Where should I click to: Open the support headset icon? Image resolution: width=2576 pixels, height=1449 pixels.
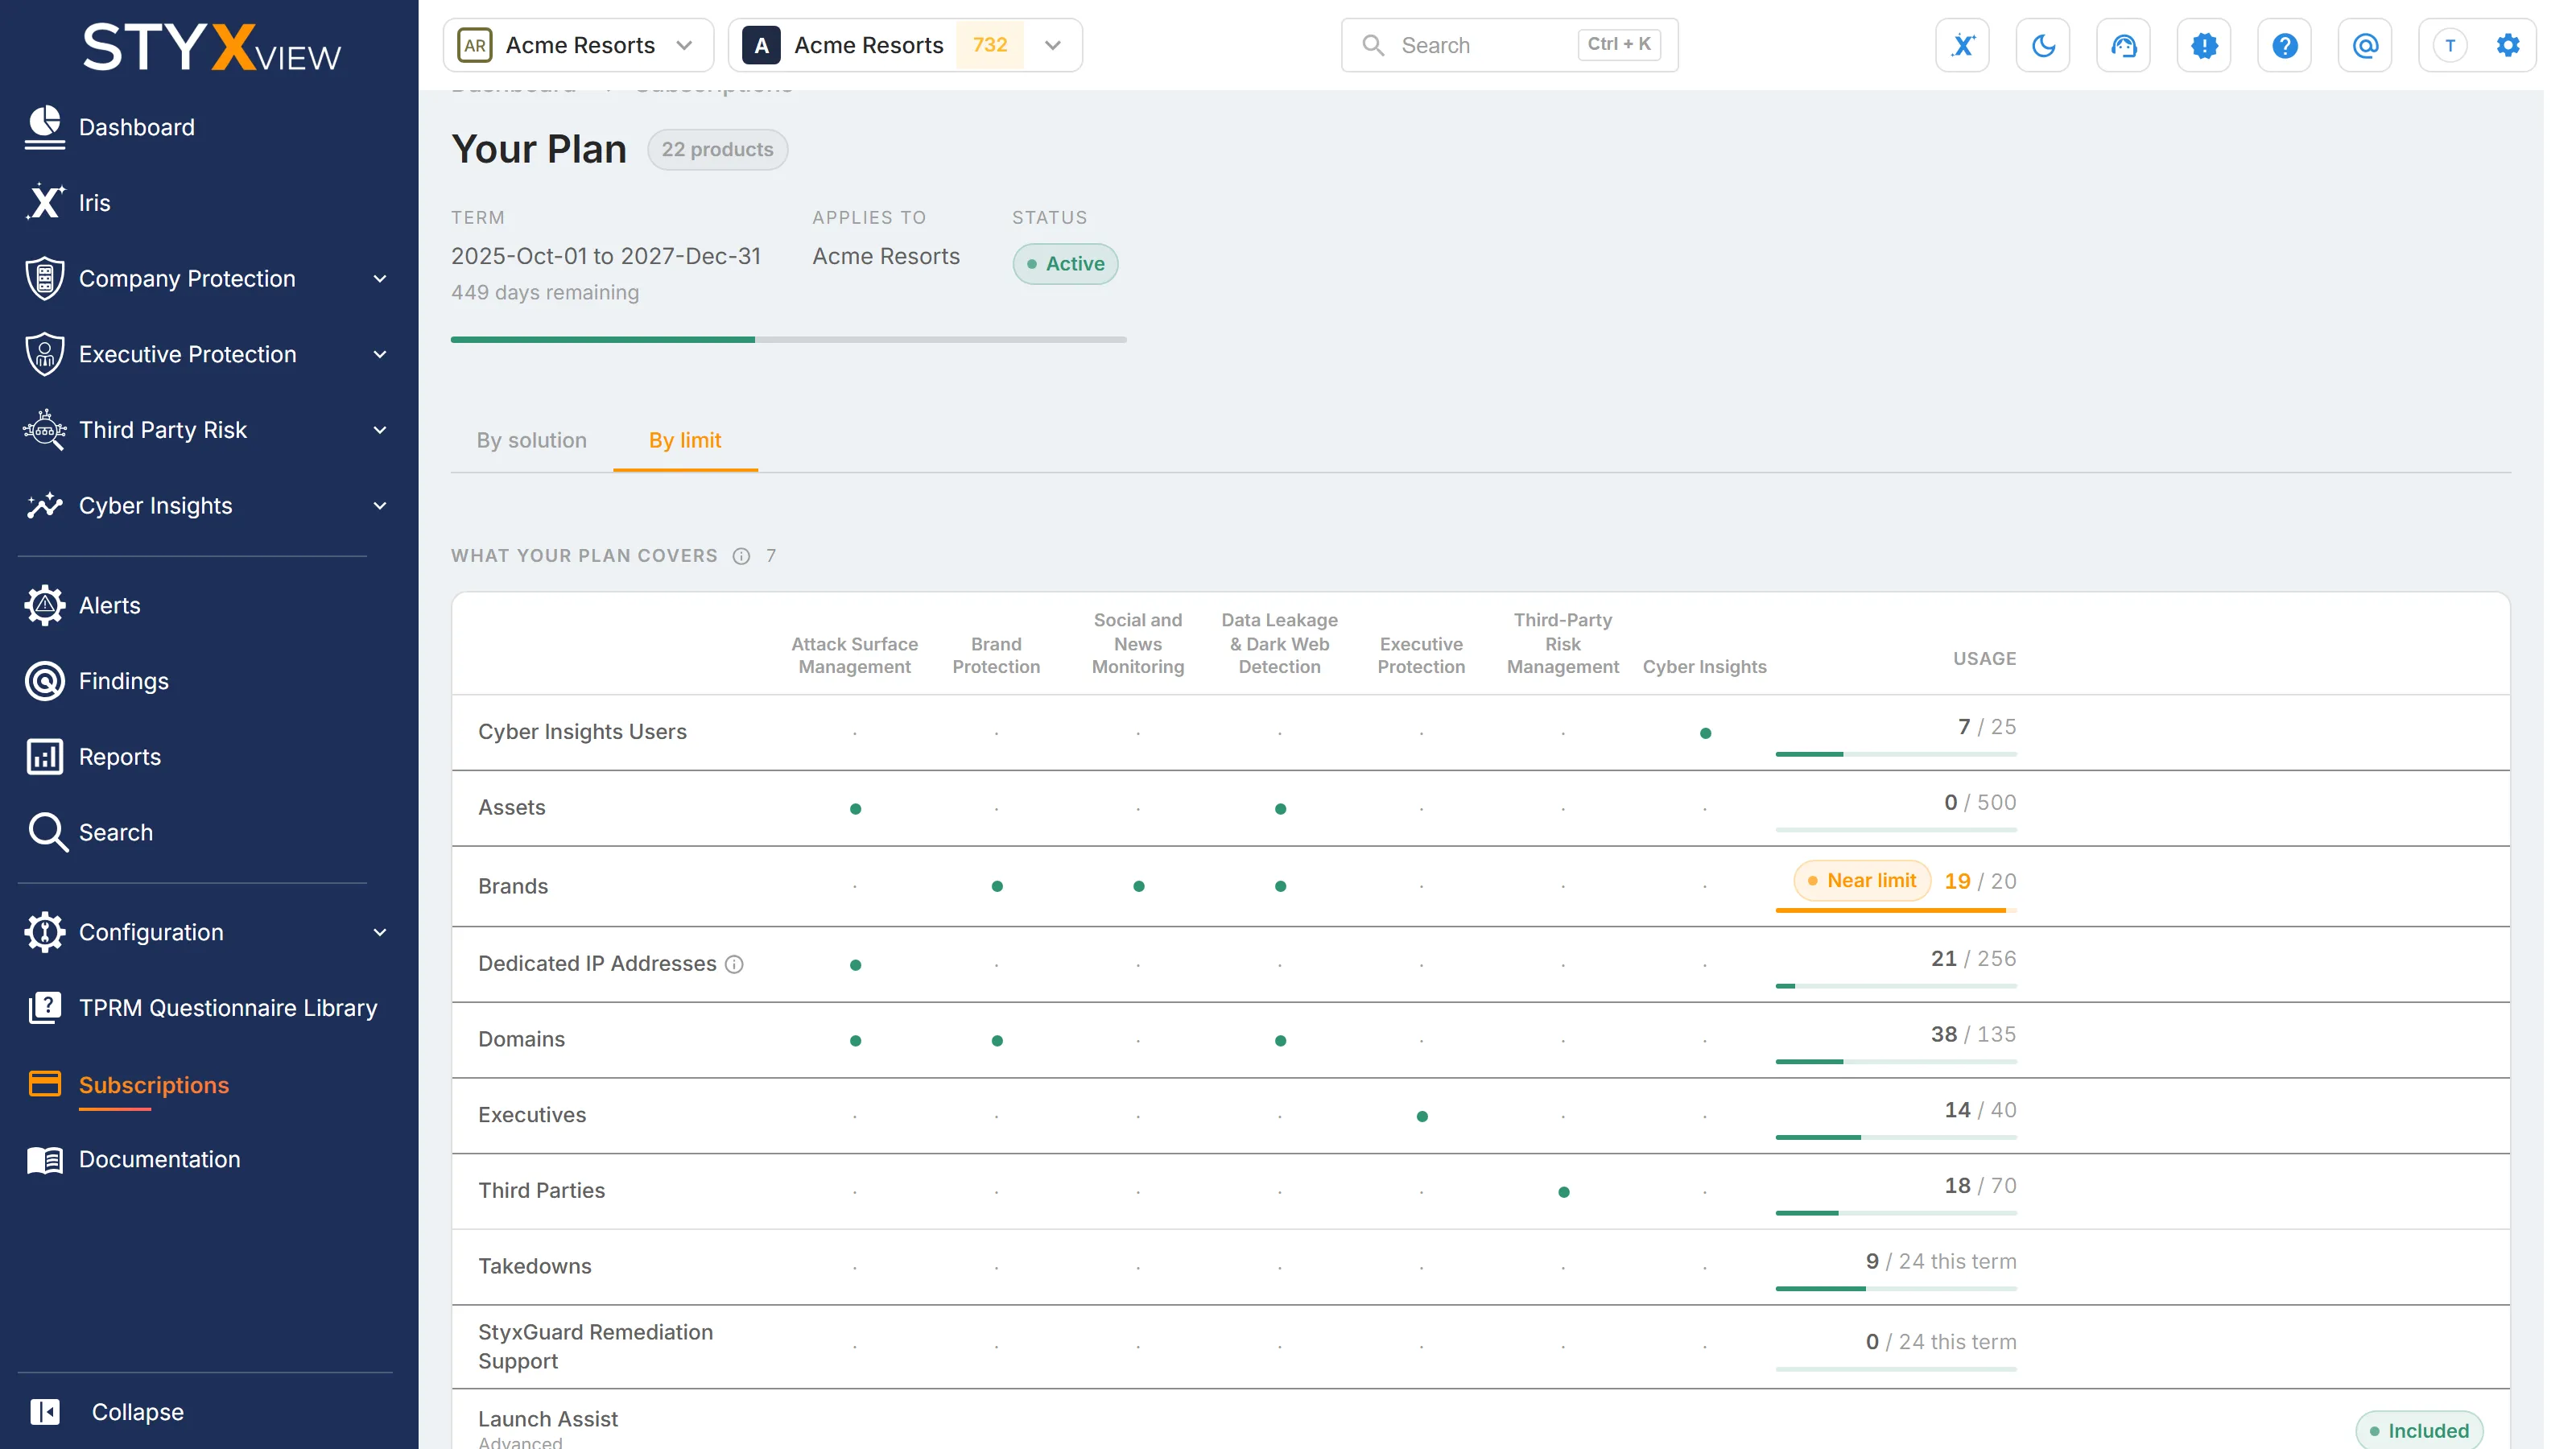pyautogui.click(x=2123, y=45)
